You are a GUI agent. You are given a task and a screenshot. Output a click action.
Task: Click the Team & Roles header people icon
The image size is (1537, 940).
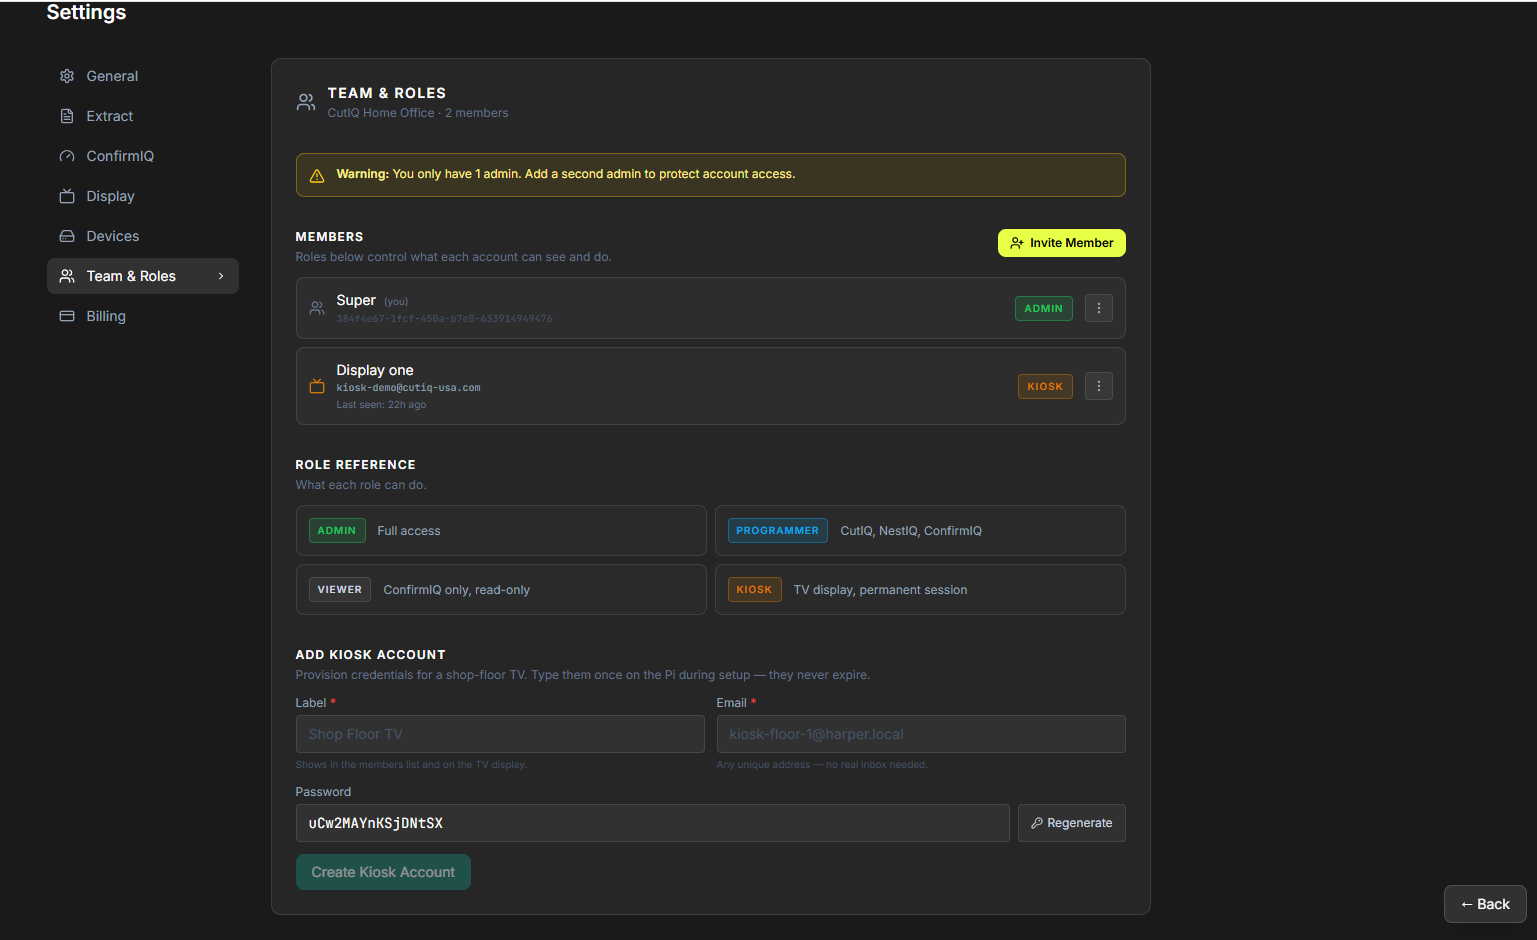point(306,102)
